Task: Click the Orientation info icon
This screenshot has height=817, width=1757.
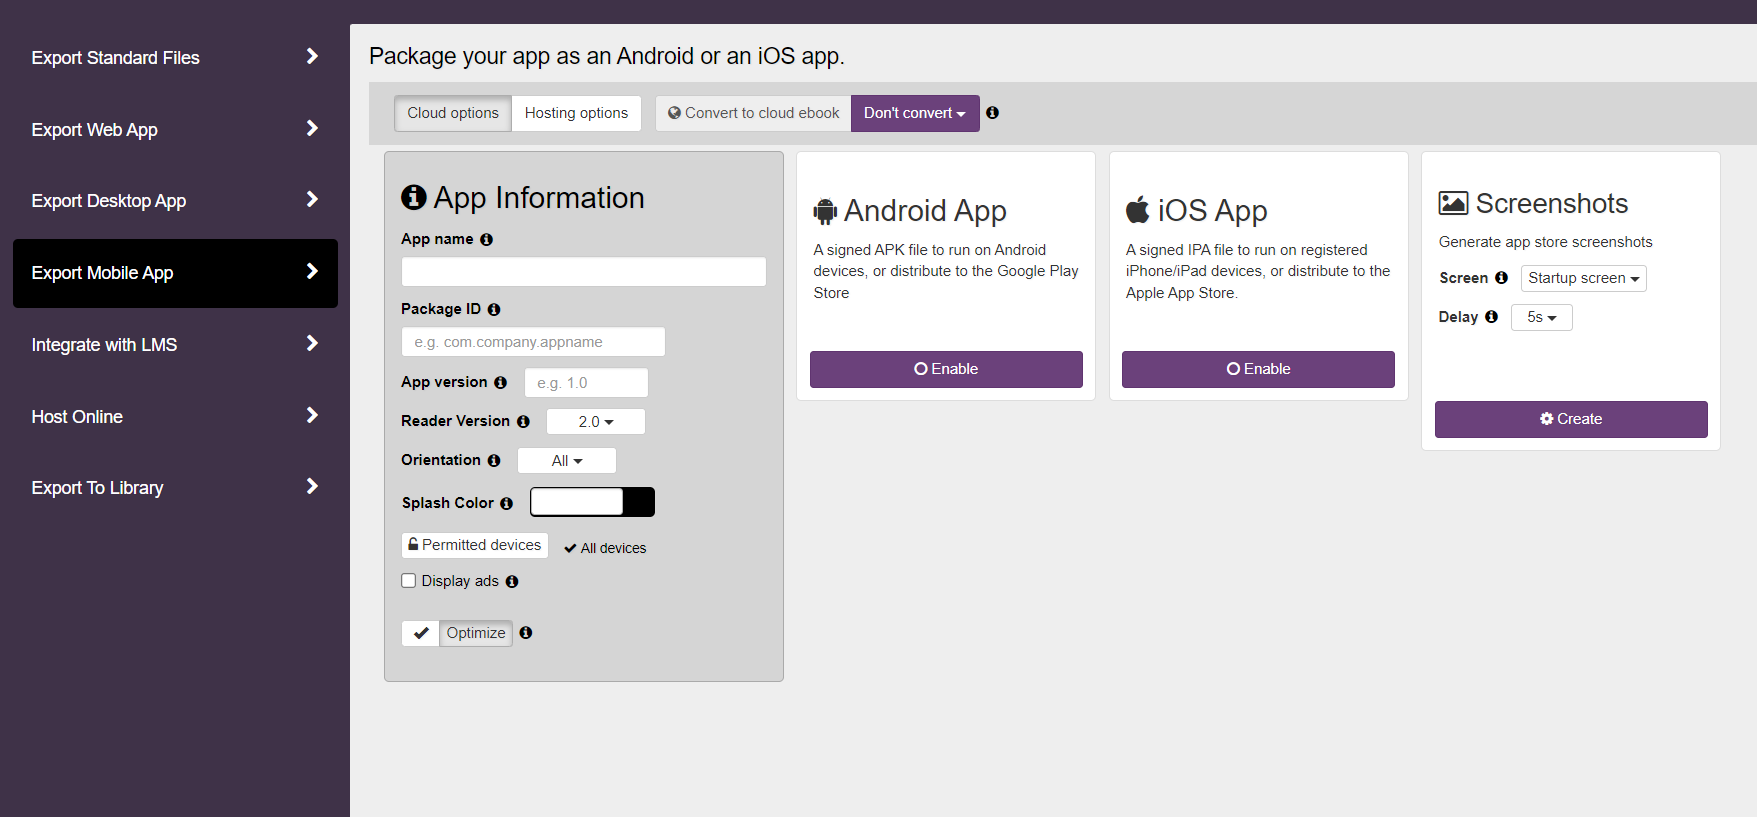Action: (x=494, y=461)
